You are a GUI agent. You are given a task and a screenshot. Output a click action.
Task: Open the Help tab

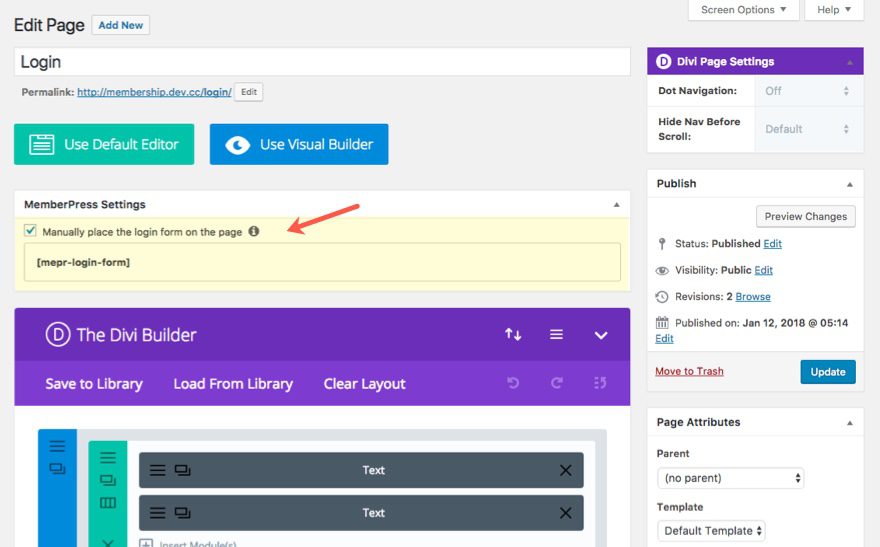tap(833, 10)
